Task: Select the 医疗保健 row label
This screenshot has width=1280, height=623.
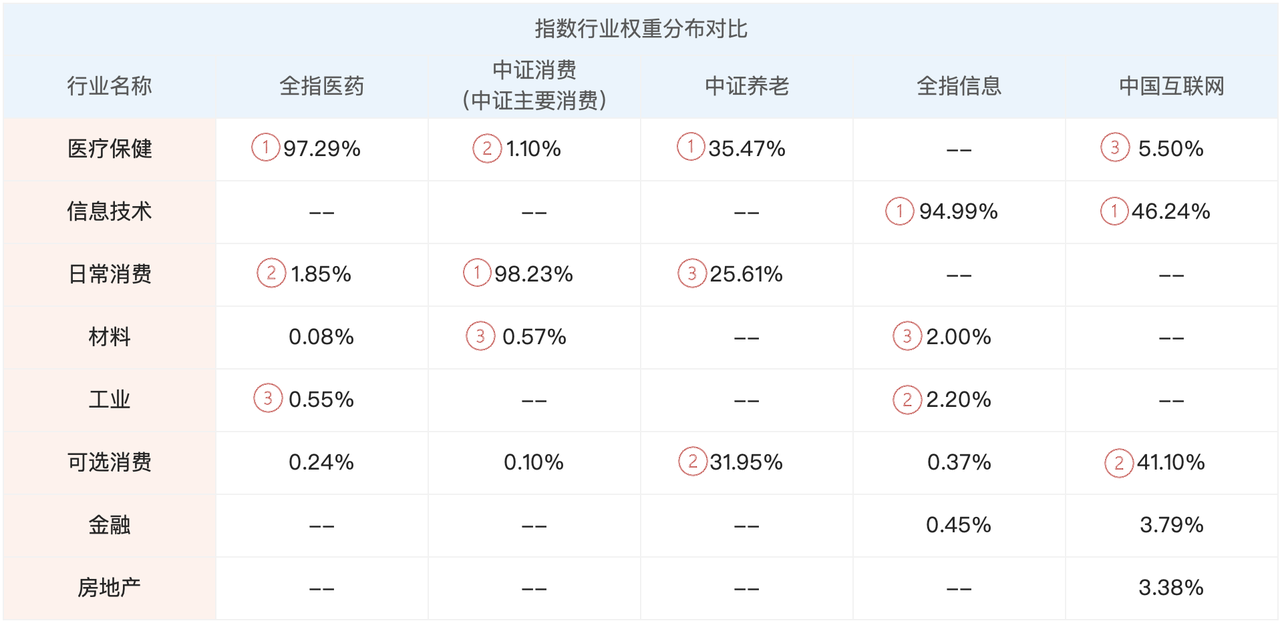Action: [109, 149]
